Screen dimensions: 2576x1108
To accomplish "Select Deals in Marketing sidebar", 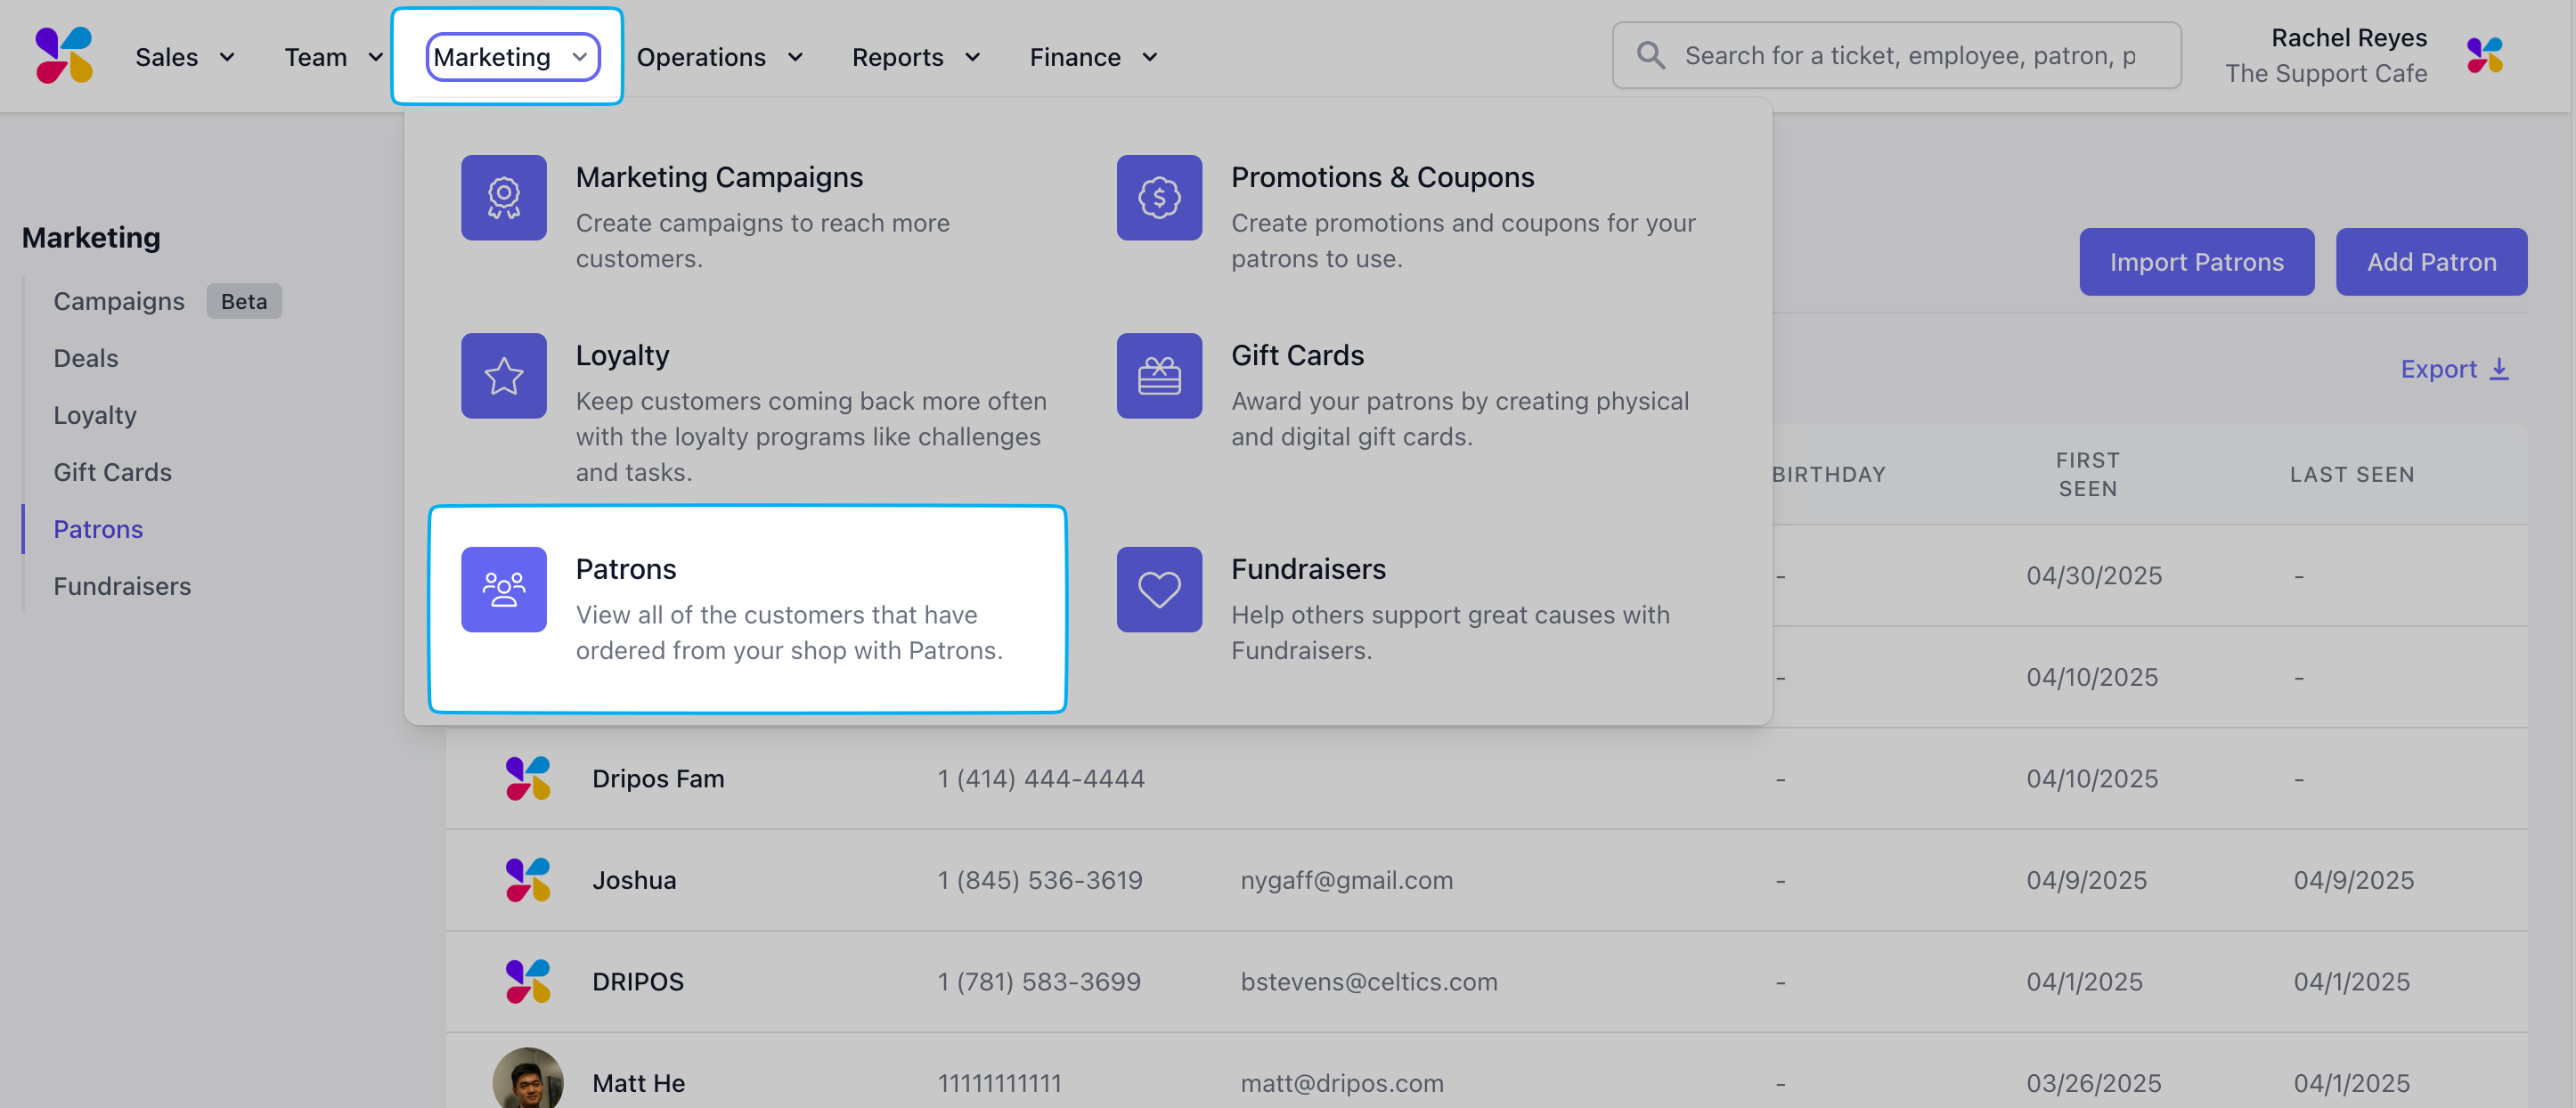I will [86, 358].
